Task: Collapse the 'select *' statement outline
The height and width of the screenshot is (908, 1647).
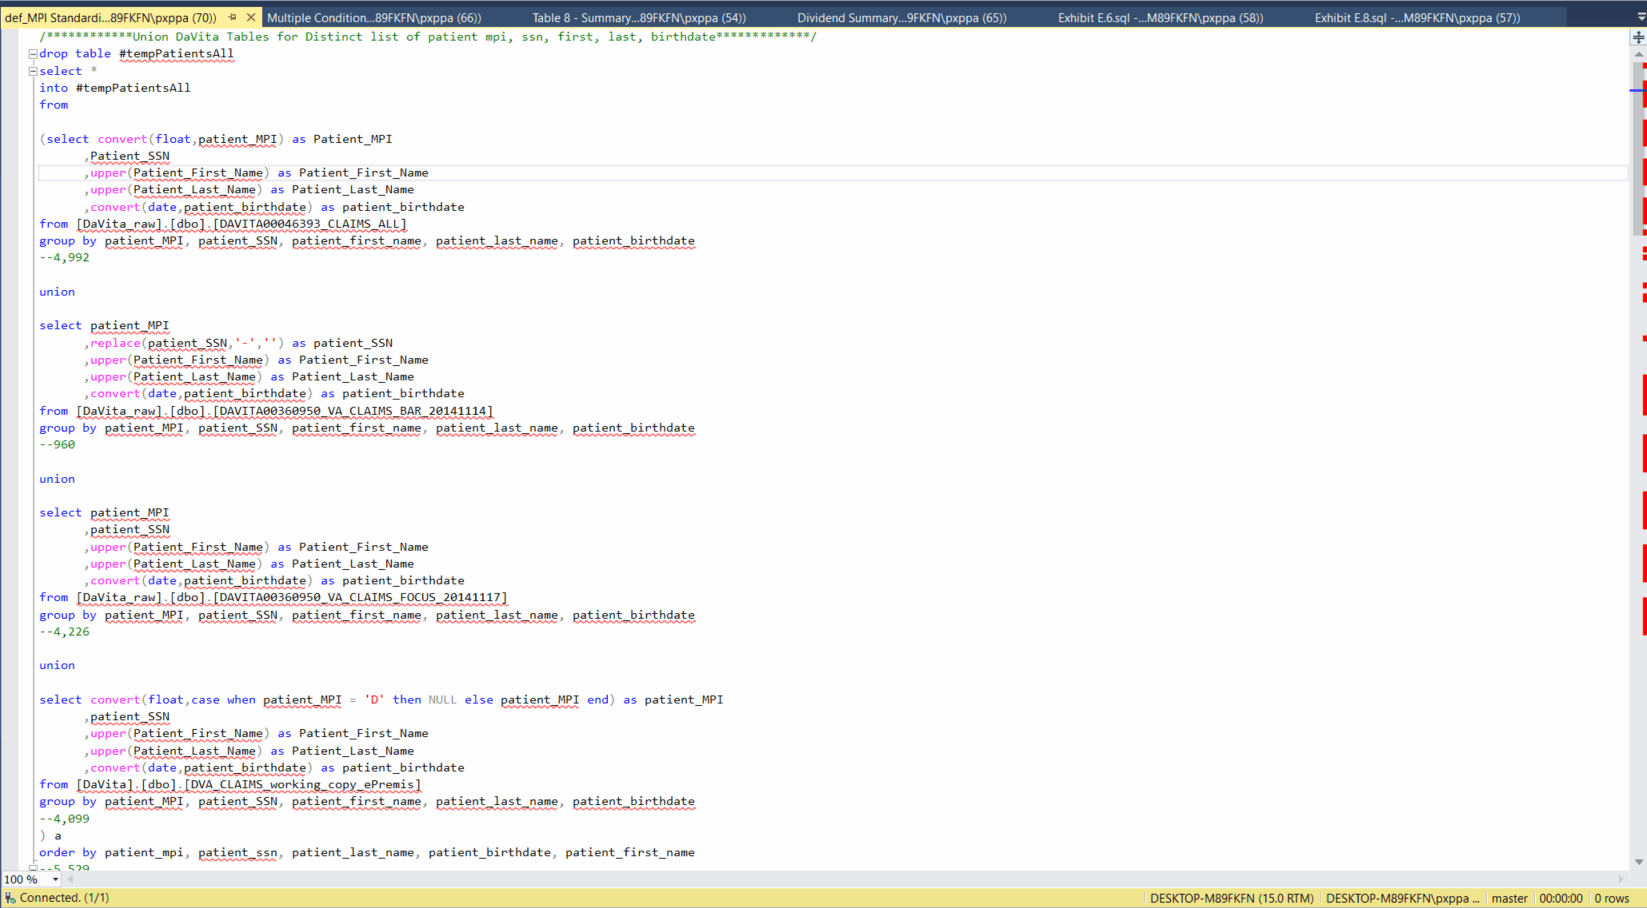Action: point(33,71)
